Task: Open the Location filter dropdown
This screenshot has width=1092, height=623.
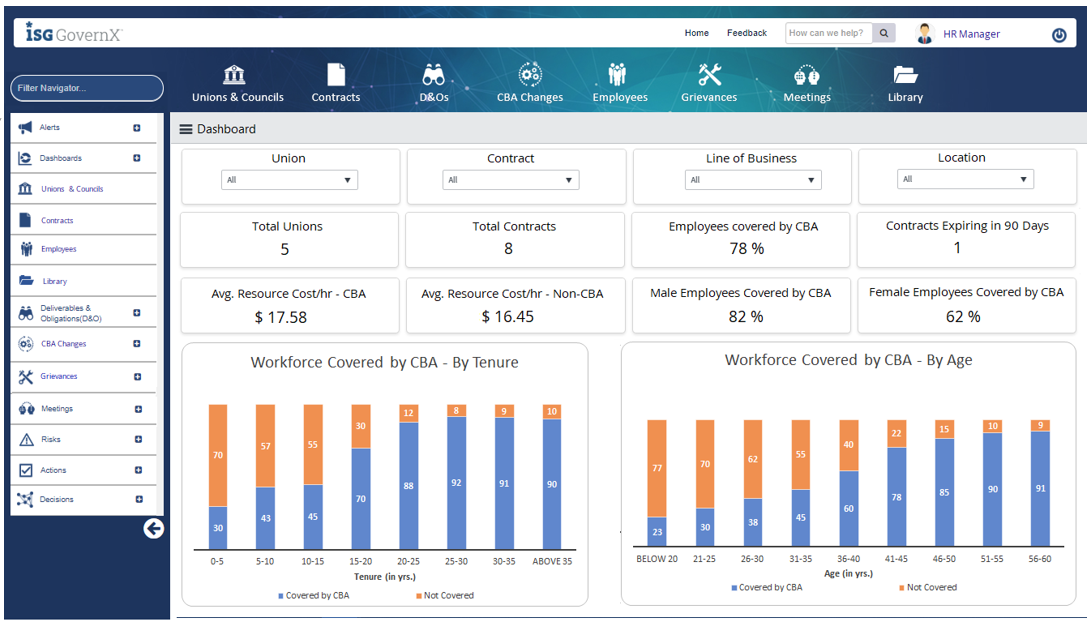Action: [x=965, y=180]
